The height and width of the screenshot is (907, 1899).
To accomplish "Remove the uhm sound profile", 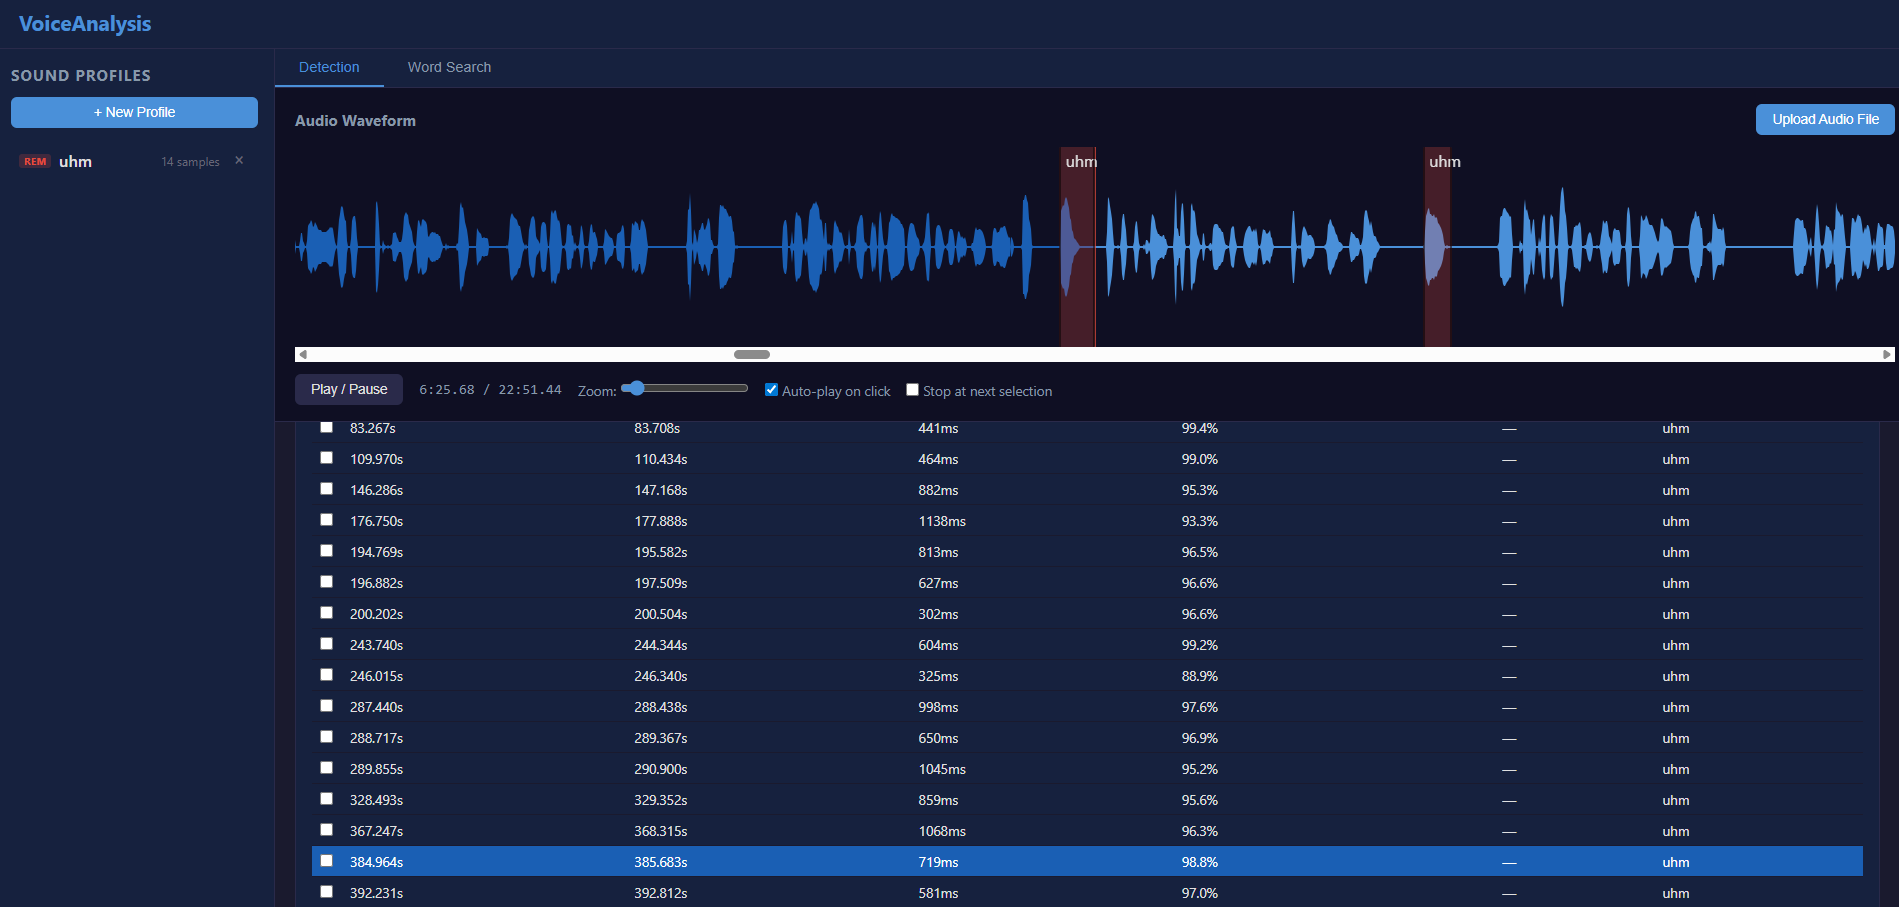I will (239, 160).
